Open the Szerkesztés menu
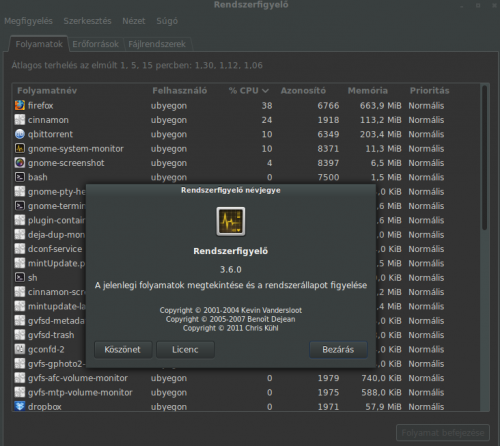Image resolution: width=500 pixels, height=446 pixels. click(x=87, y=21)
